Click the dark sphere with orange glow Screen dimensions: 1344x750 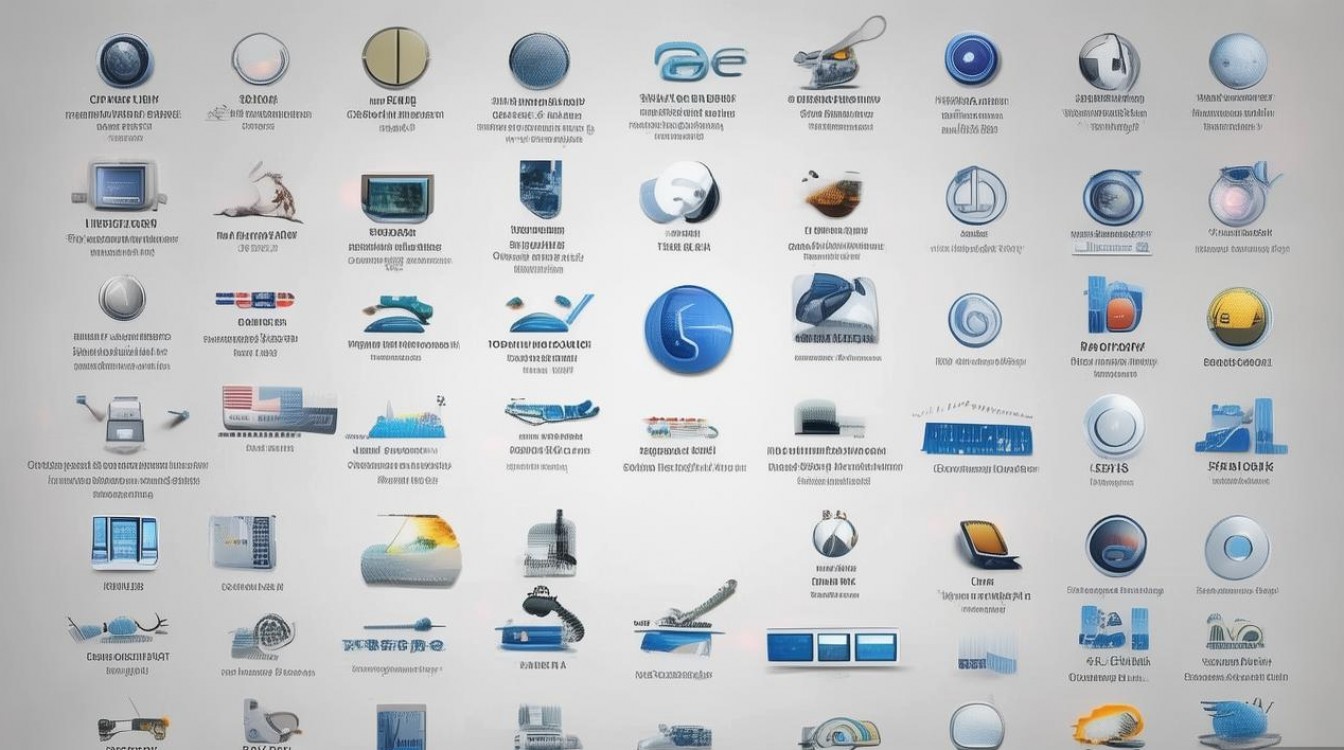[x=1115, y=546]
